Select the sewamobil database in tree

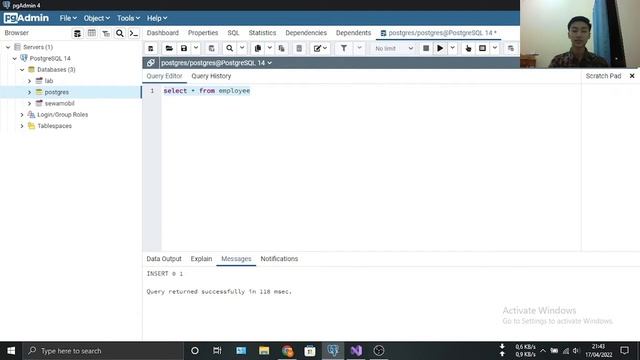[59, 104]
